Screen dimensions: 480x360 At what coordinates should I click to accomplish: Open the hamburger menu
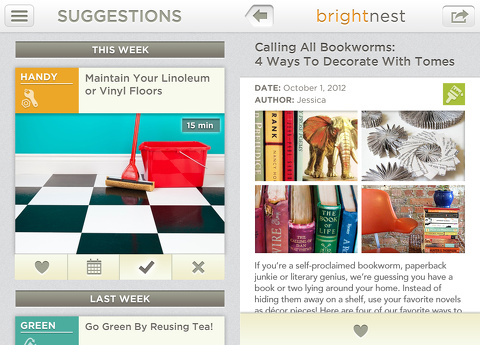coord(19,16)
